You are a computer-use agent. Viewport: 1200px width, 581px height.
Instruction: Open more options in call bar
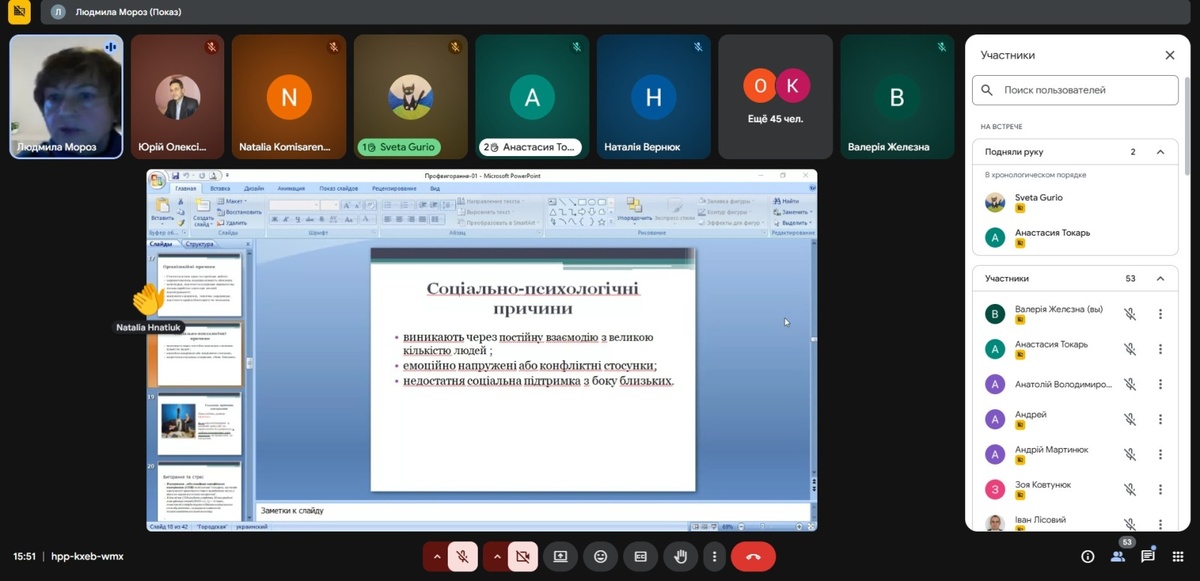click(x=714, y=556)
